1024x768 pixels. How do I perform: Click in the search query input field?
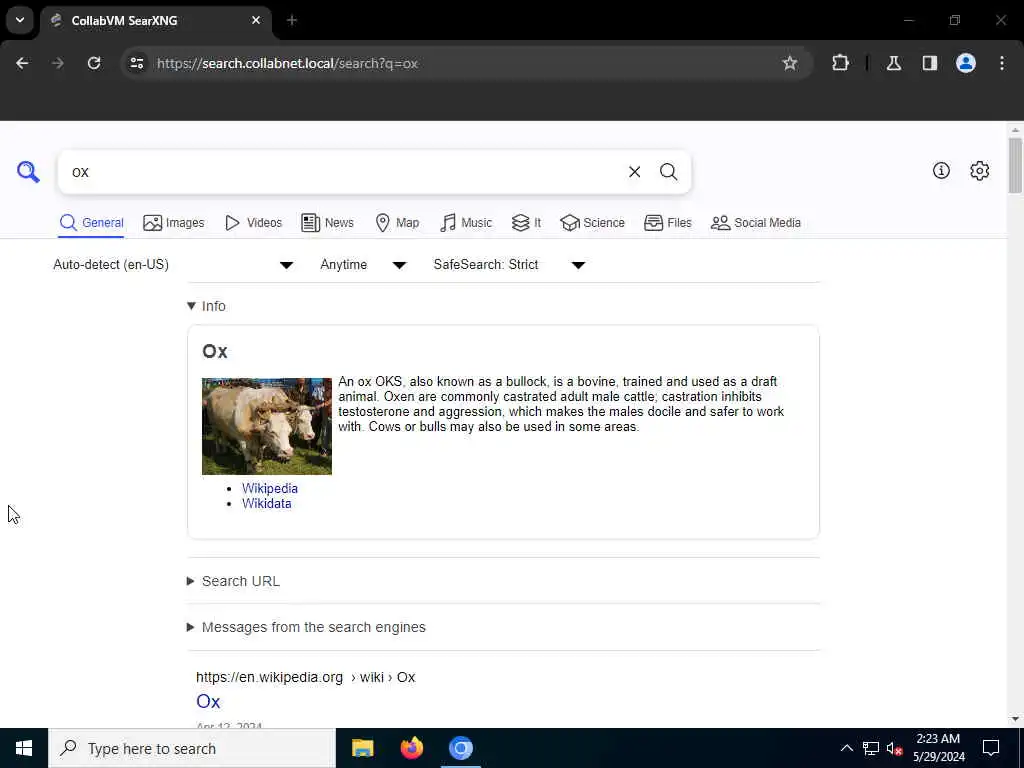[343, 172]
